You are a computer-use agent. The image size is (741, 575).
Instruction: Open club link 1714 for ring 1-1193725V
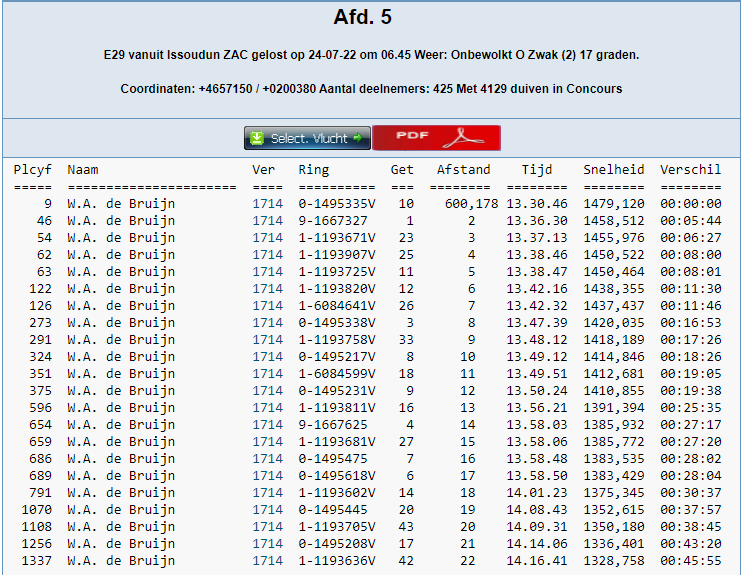267,272
